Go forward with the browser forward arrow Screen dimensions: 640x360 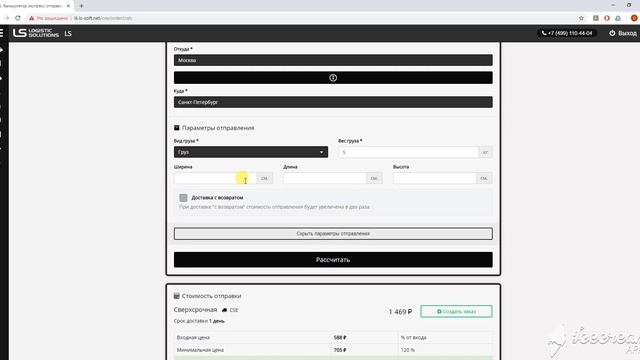click(6, 18)
